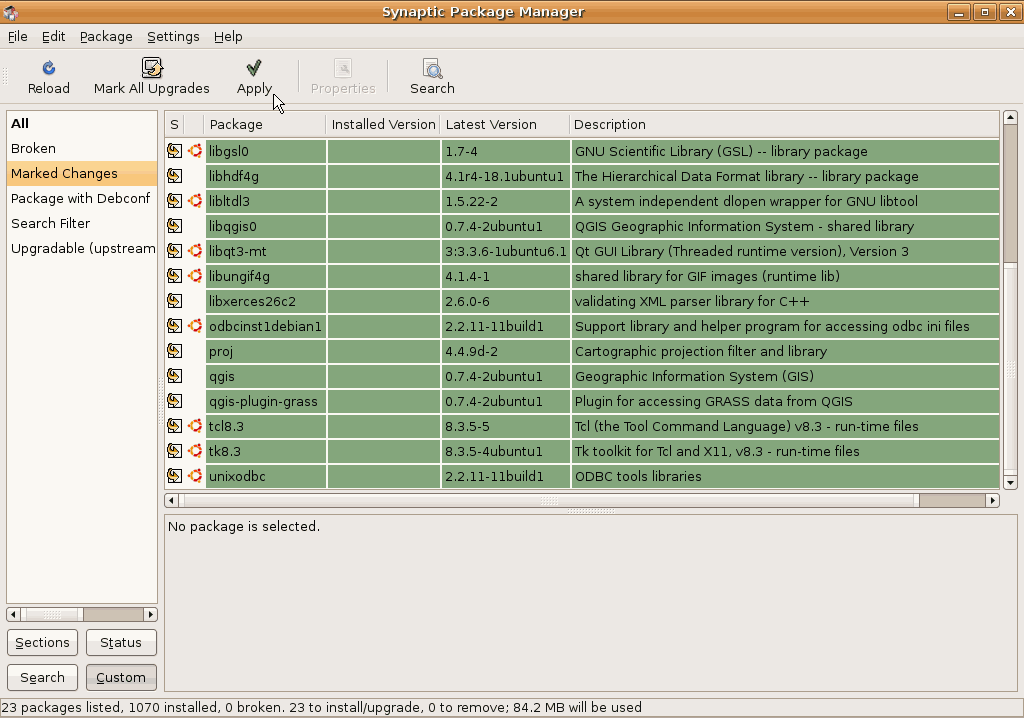The image size is (1024, 718).
Task: Click Ubuntu supported logo beside unixodbc
Action: 195,476
